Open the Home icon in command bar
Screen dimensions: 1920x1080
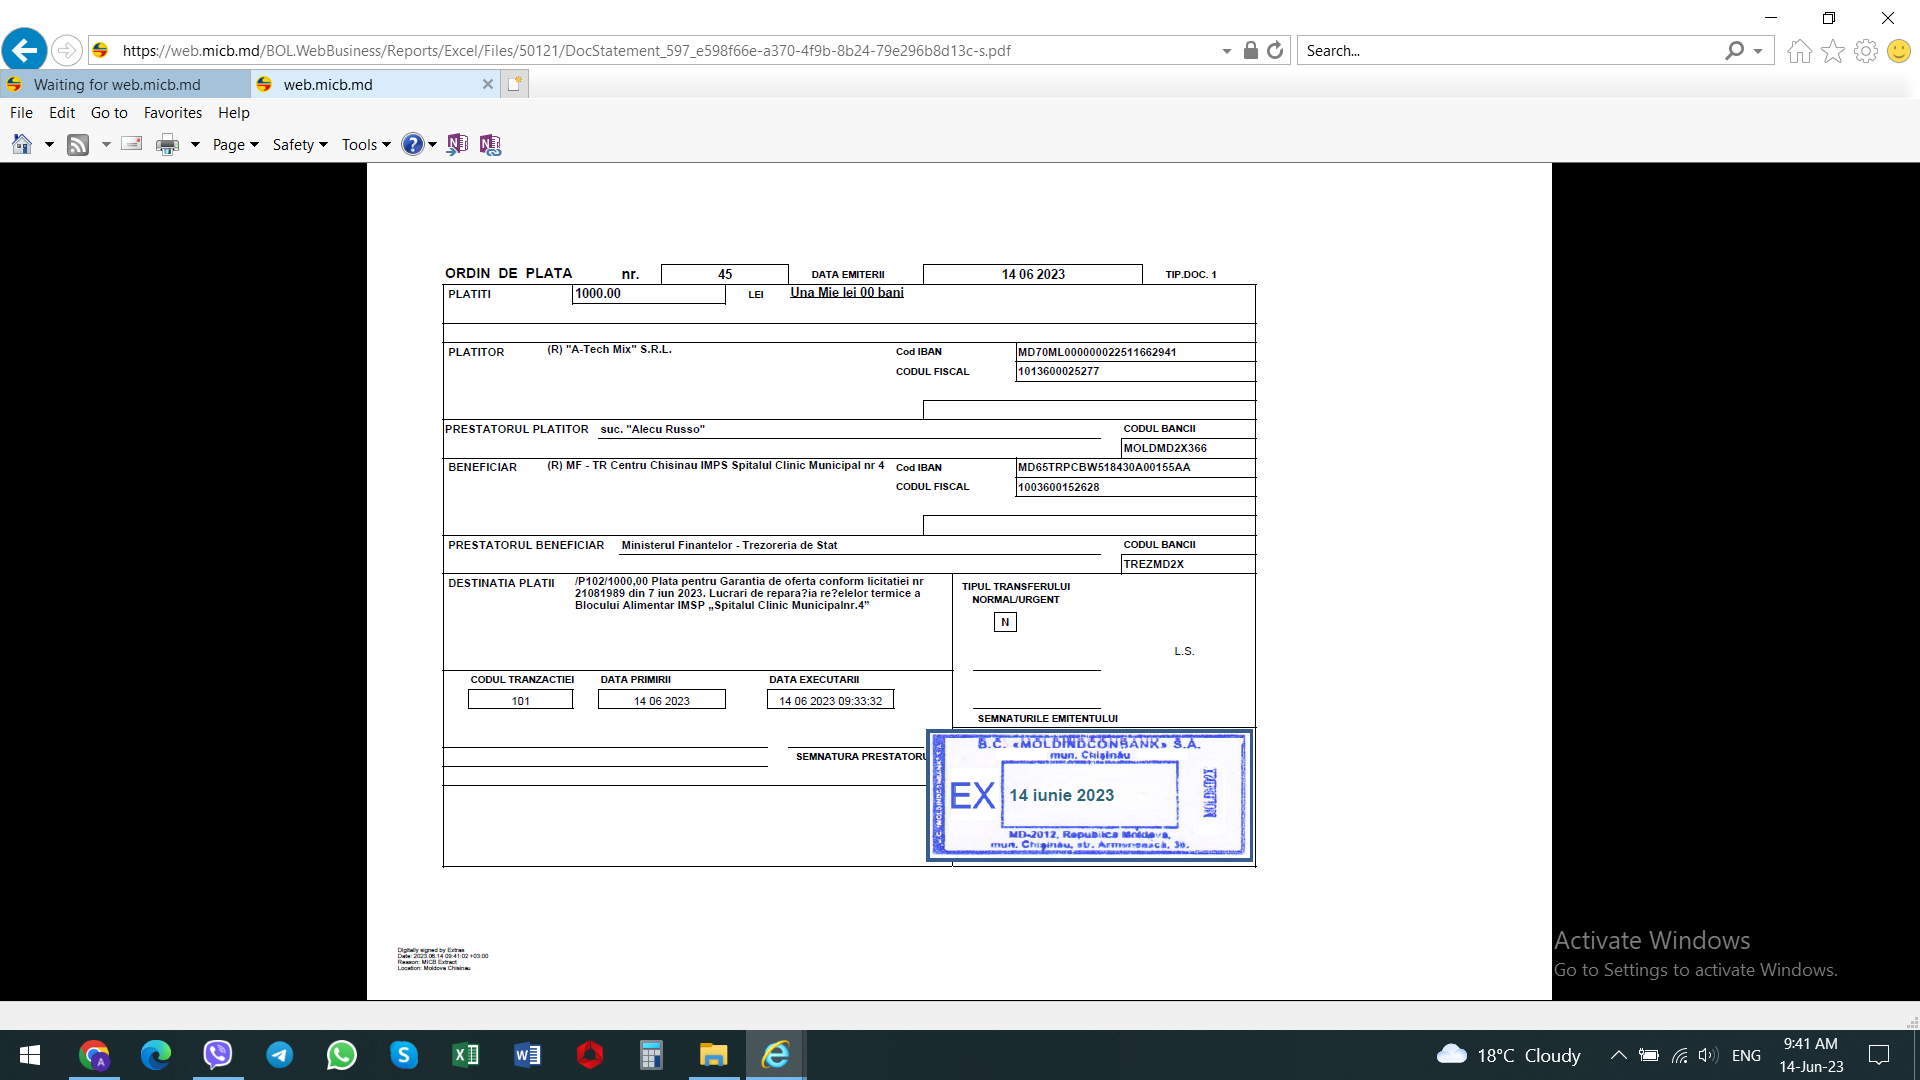(x=22, y=144)
